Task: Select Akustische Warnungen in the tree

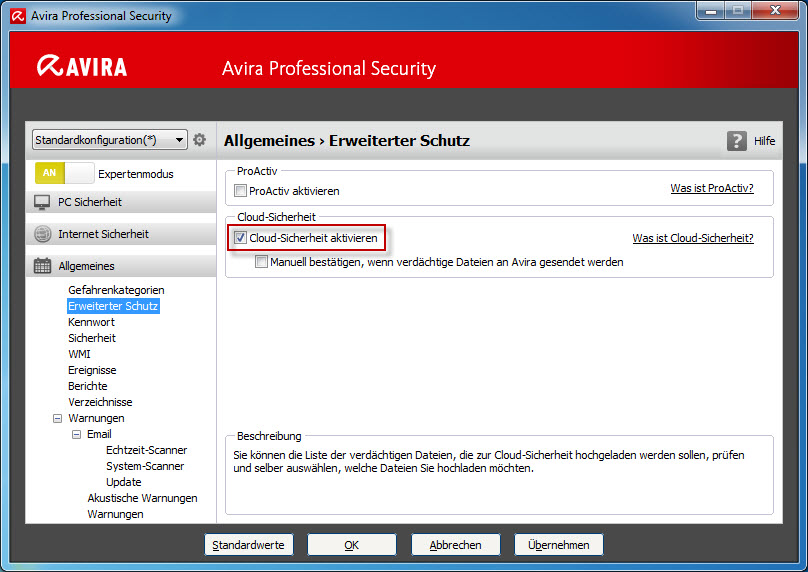Action: [142, 498]
